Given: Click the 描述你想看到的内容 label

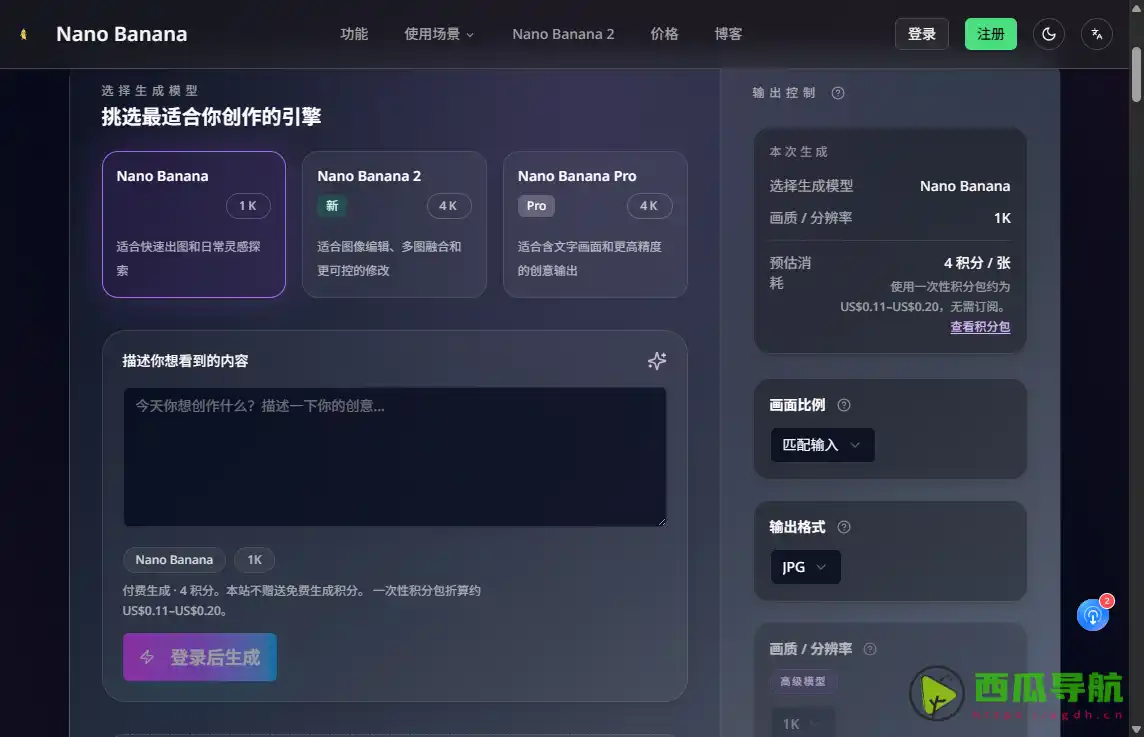Looking at the screenshot, I should pyautogui.click(x=185, y=361).
